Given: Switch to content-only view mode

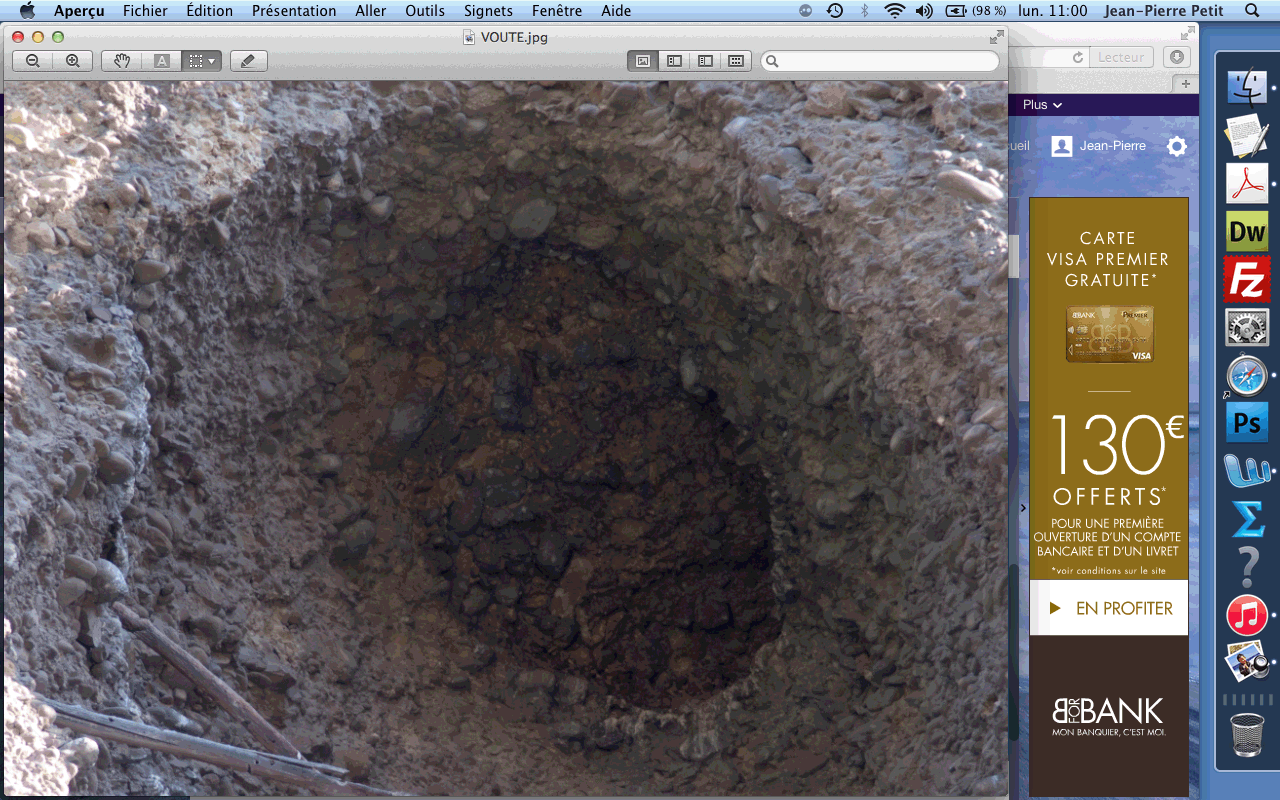Looking at the screenshot, I should pyautogui.click(x=643, y=61).
